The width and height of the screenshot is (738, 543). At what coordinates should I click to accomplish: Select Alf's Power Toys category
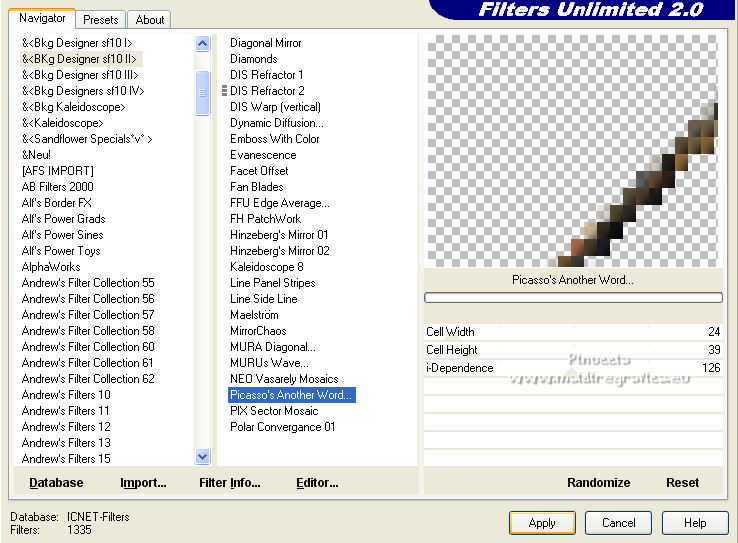[x=61, y=251]
